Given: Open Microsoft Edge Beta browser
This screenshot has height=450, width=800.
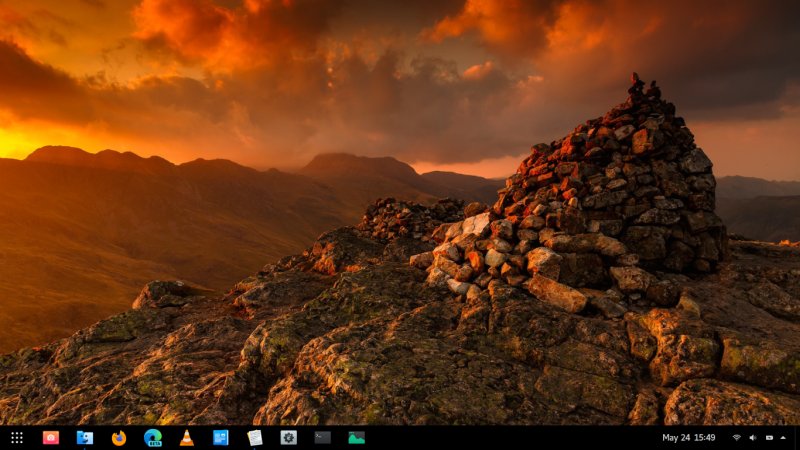Looking at the screenshot, I should [153, 438].
